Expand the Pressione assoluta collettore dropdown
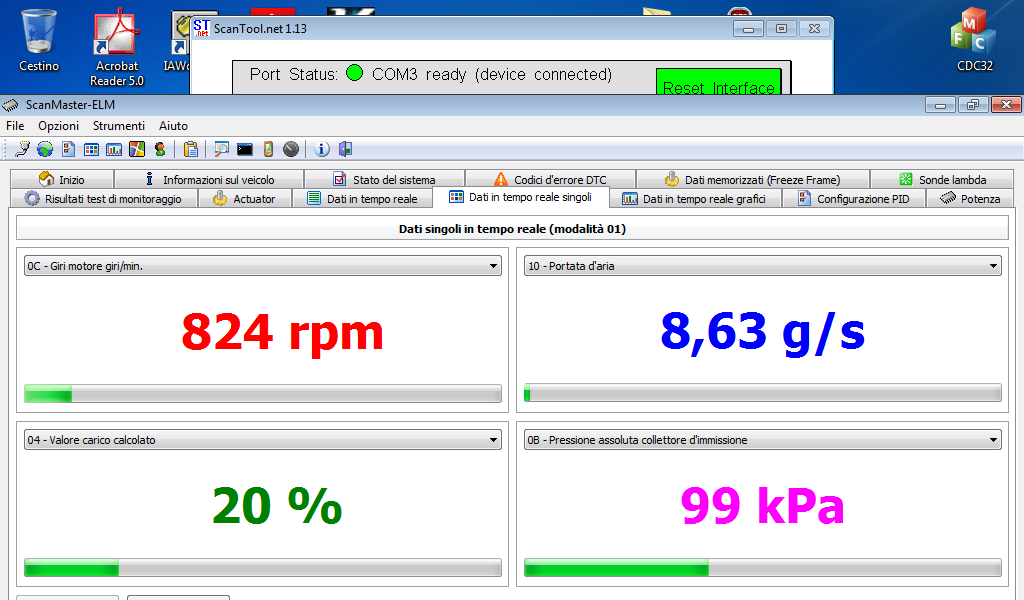 [x=993, y=440]
